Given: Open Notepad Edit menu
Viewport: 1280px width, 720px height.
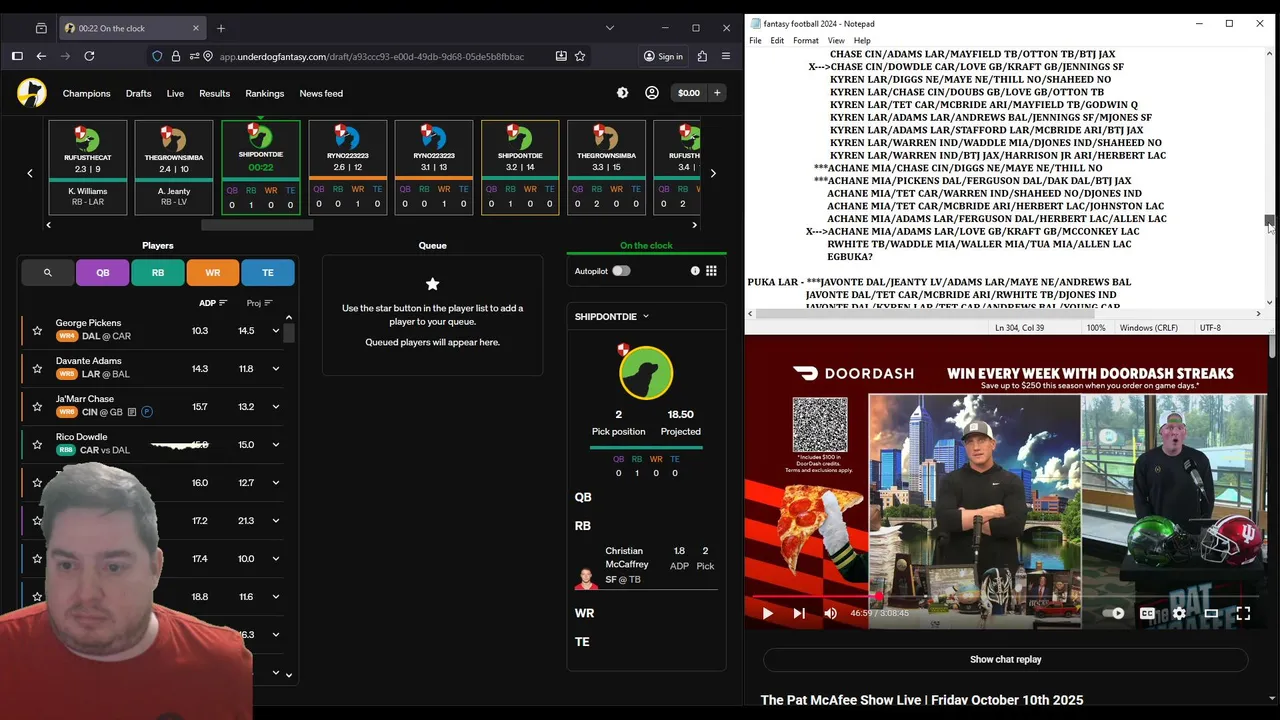Looking at the screenshot, I should [777, 41].
